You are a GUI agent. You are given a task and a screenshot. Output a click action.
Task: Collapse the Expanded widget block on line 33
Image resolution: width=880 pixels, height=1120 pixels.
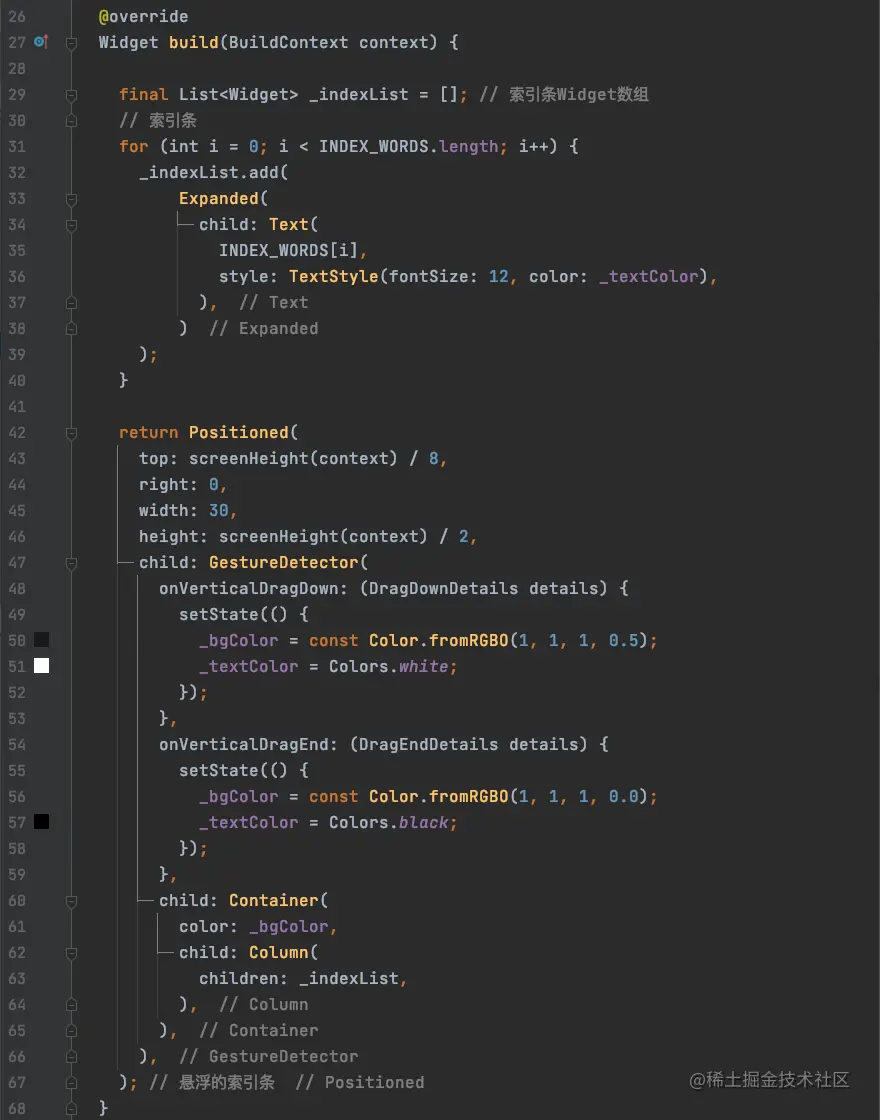pos(71,199)
